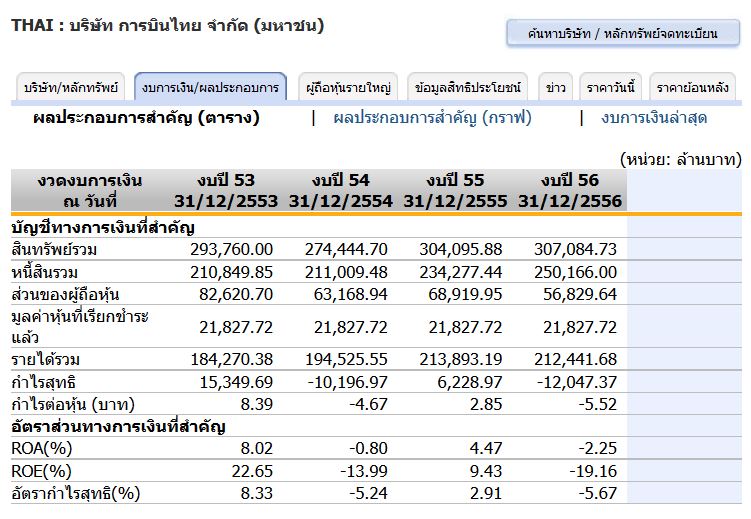Screen dimensions: 751x519
Task: Click liabilities value 250,166.00
Action: click(575, 272)
